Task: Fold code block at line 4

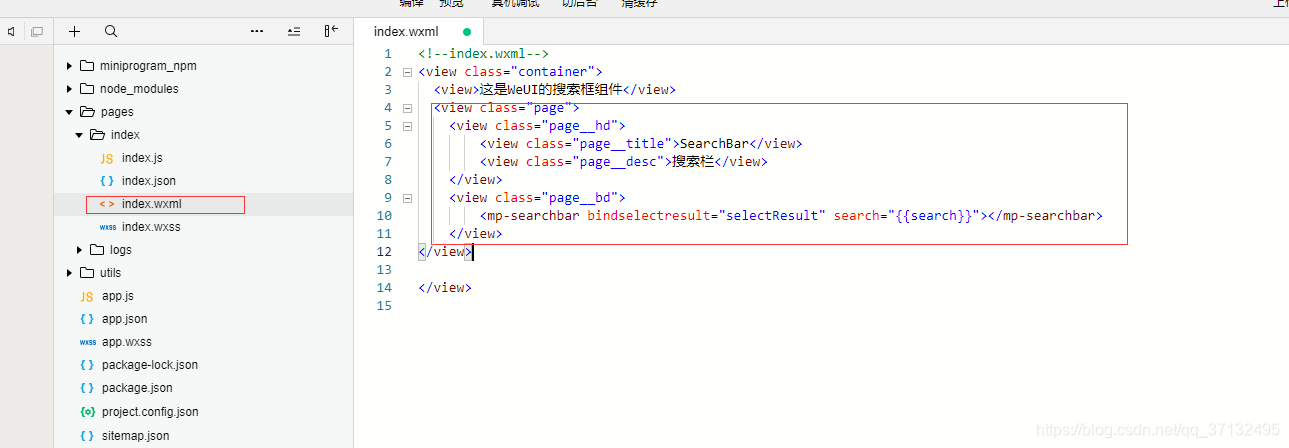Action: click(x=407, y=108)
